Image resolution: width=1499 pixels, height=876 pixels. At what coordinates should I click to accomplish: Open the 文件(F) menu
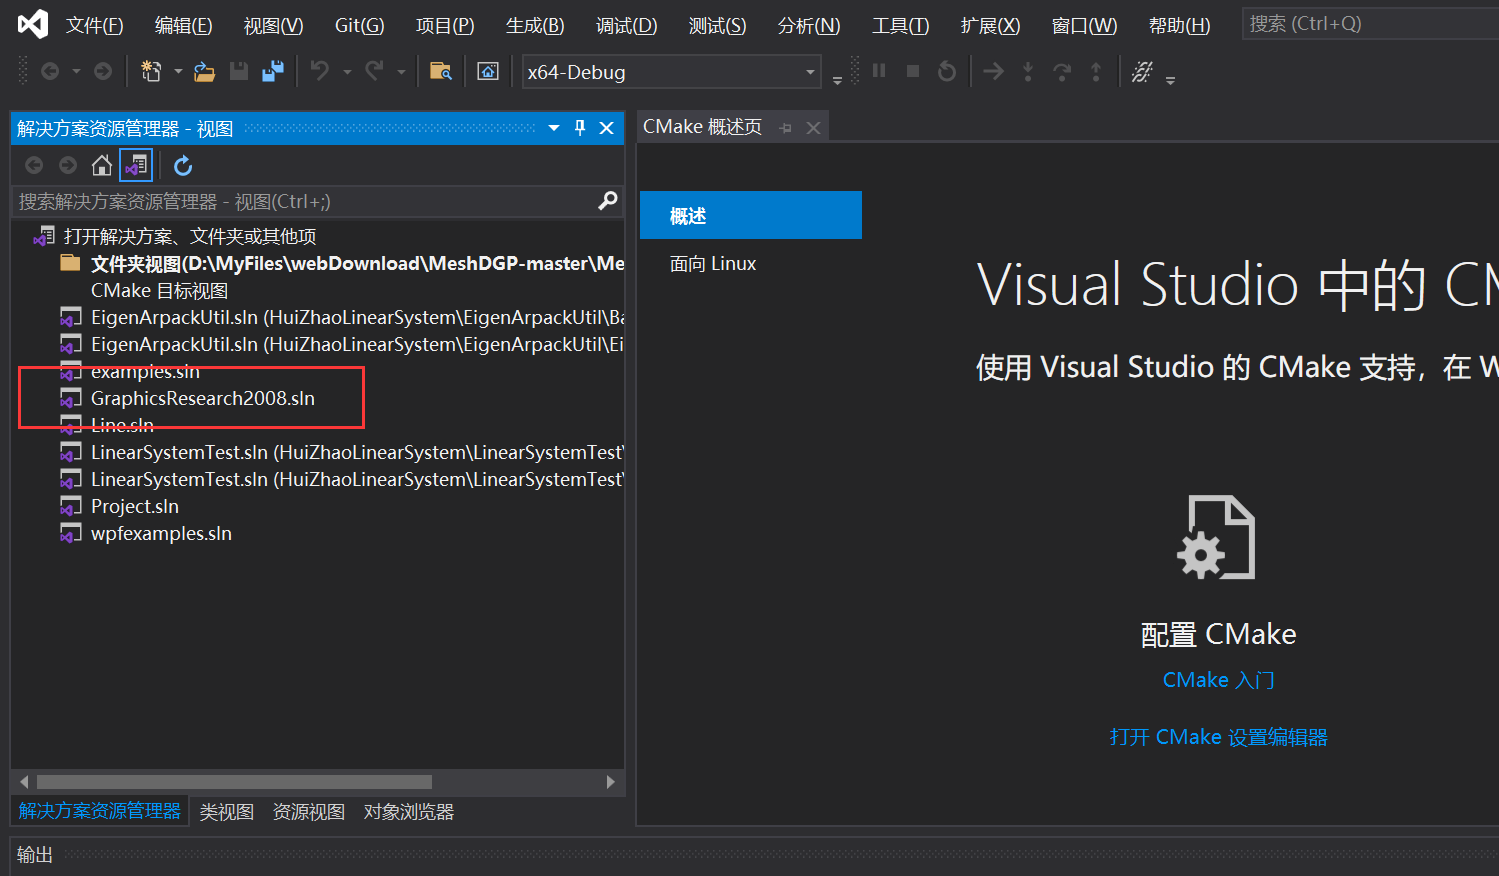coord(94,25)
